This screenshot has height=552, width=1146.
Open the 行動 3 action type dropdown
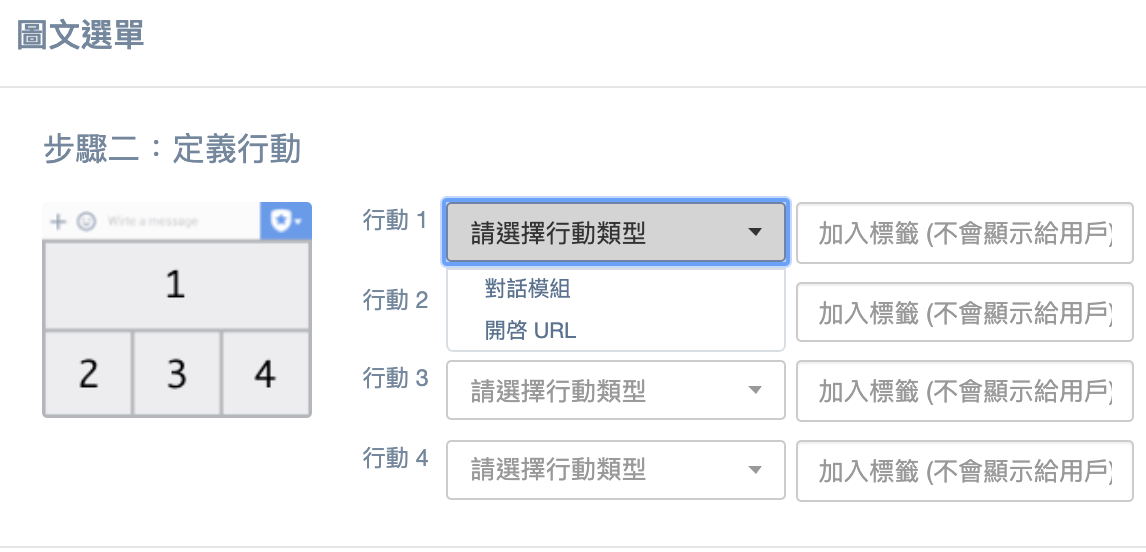(x=615, y=390)
